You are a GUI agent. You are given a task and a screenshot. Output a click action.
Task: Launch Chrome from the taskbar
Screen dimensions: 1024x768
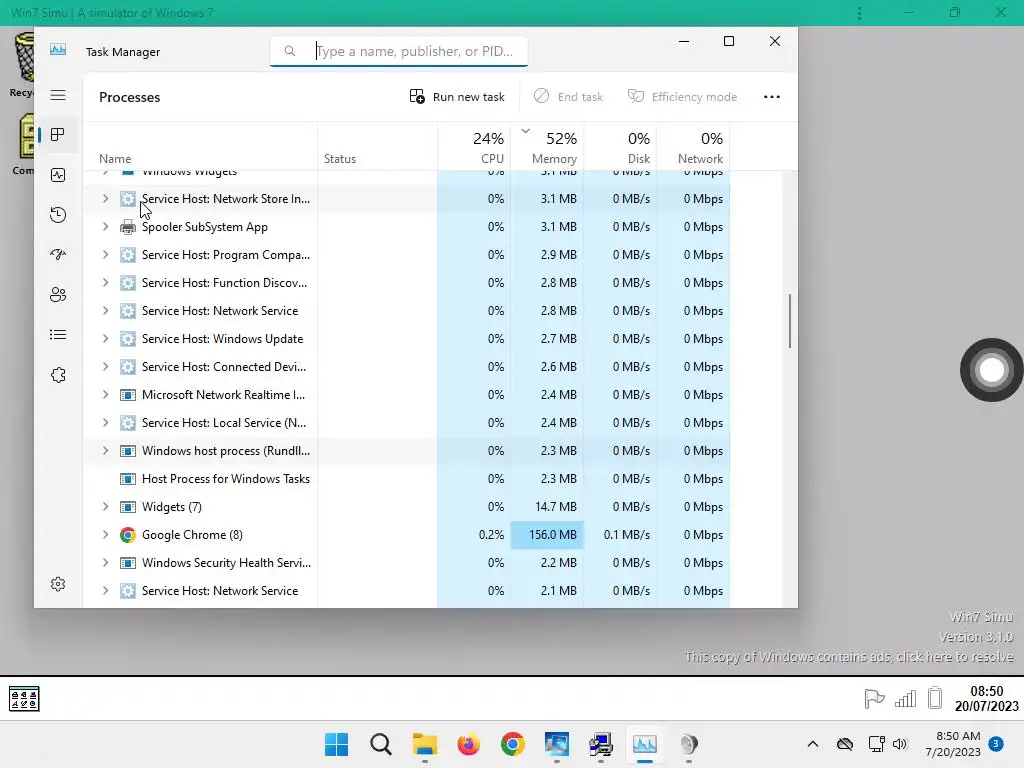point(513,744)
